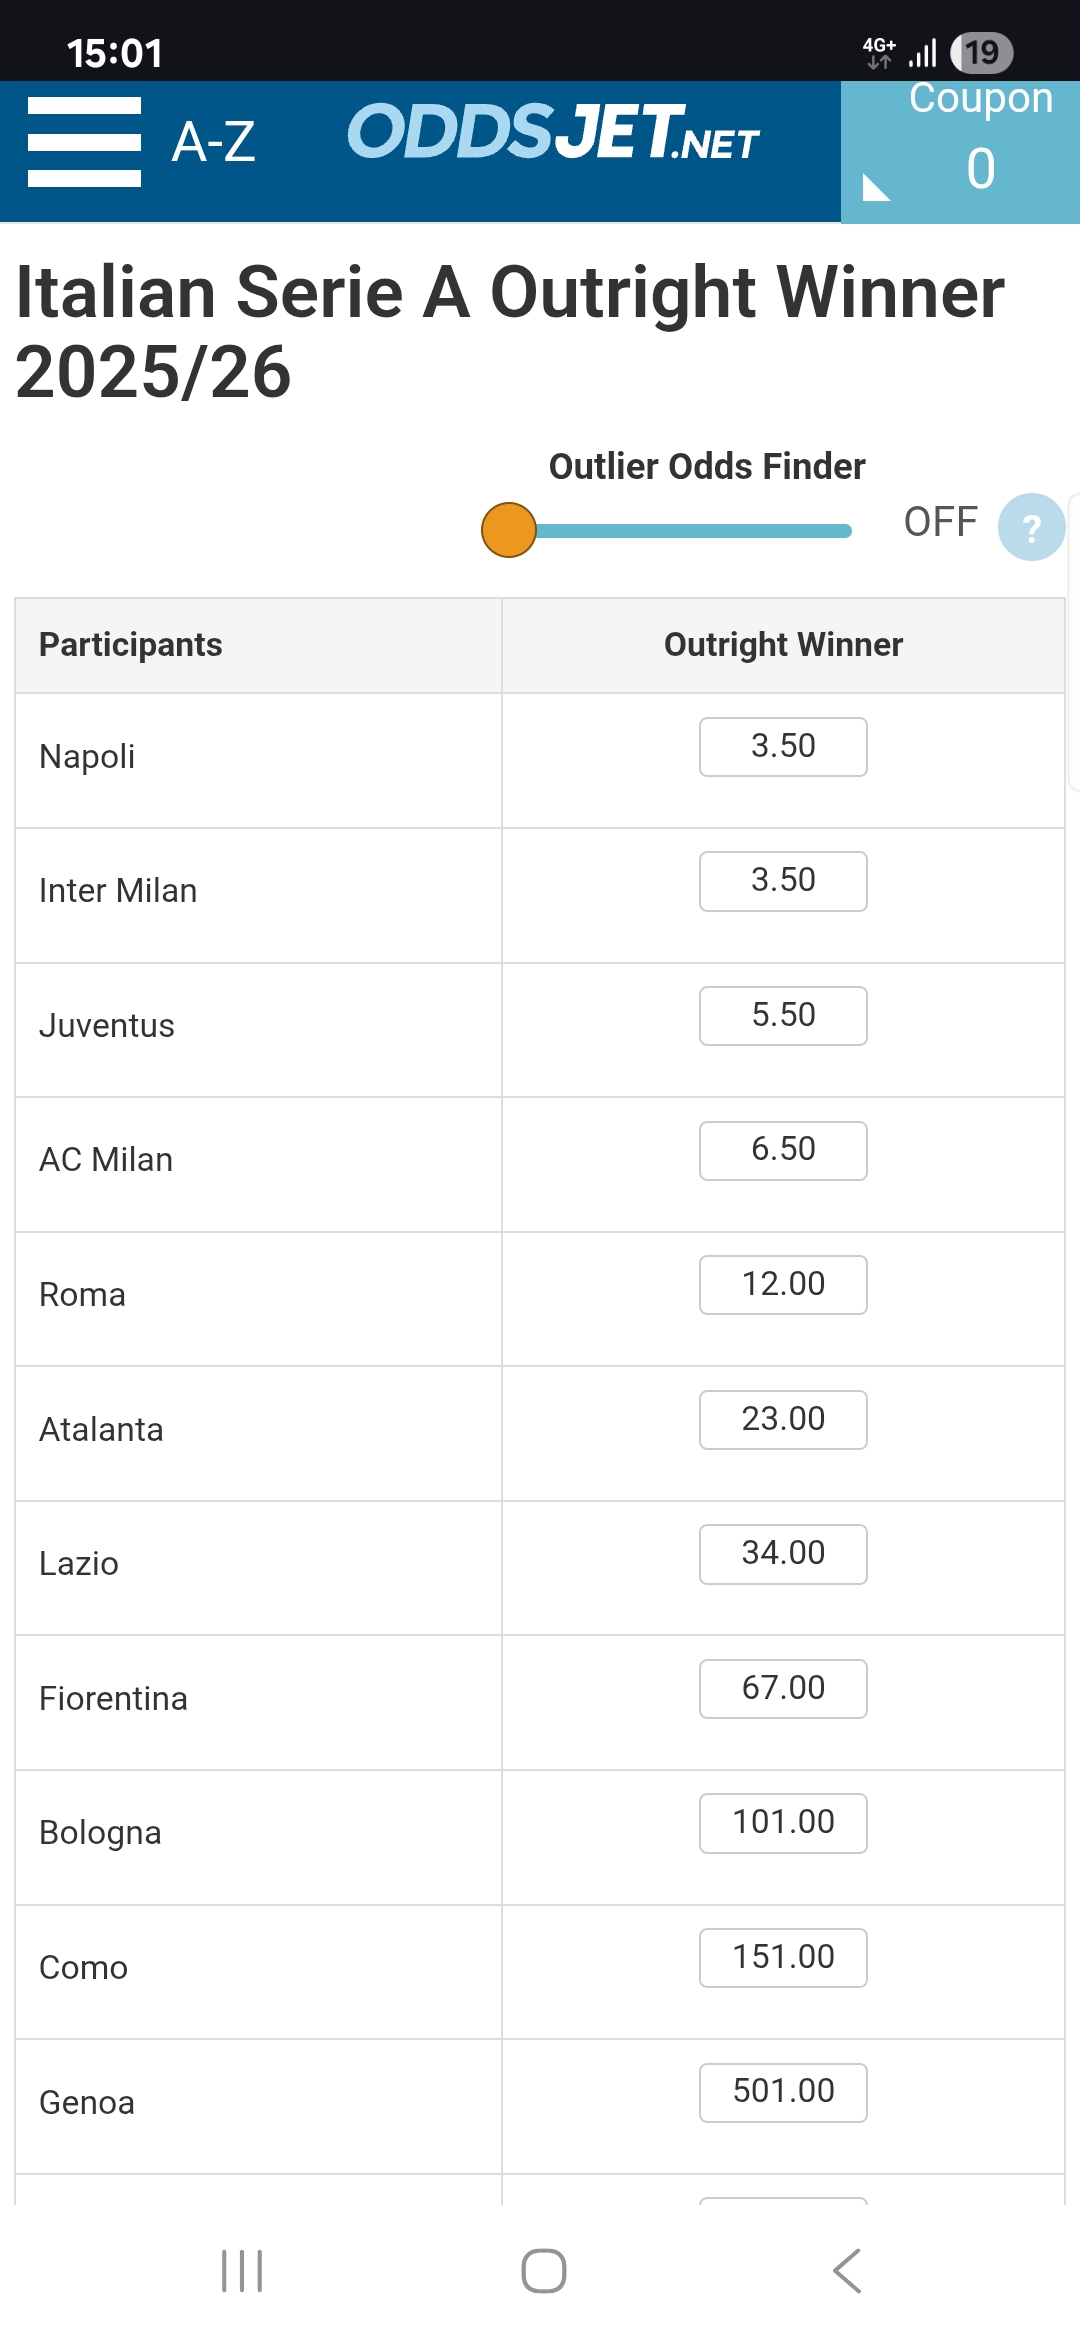
Task: Pick Juventus outright odds 5.50
Action: pos(783,1016)
